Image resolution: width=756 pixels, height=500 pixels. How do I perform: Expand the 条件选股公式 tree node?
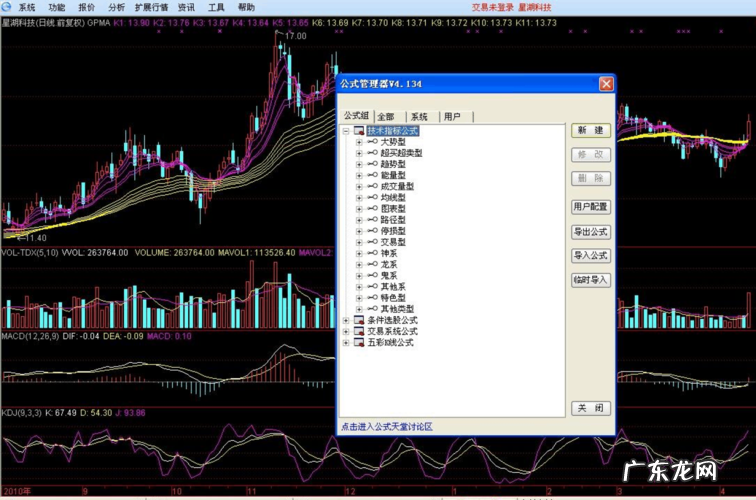(x=346, y=320)
